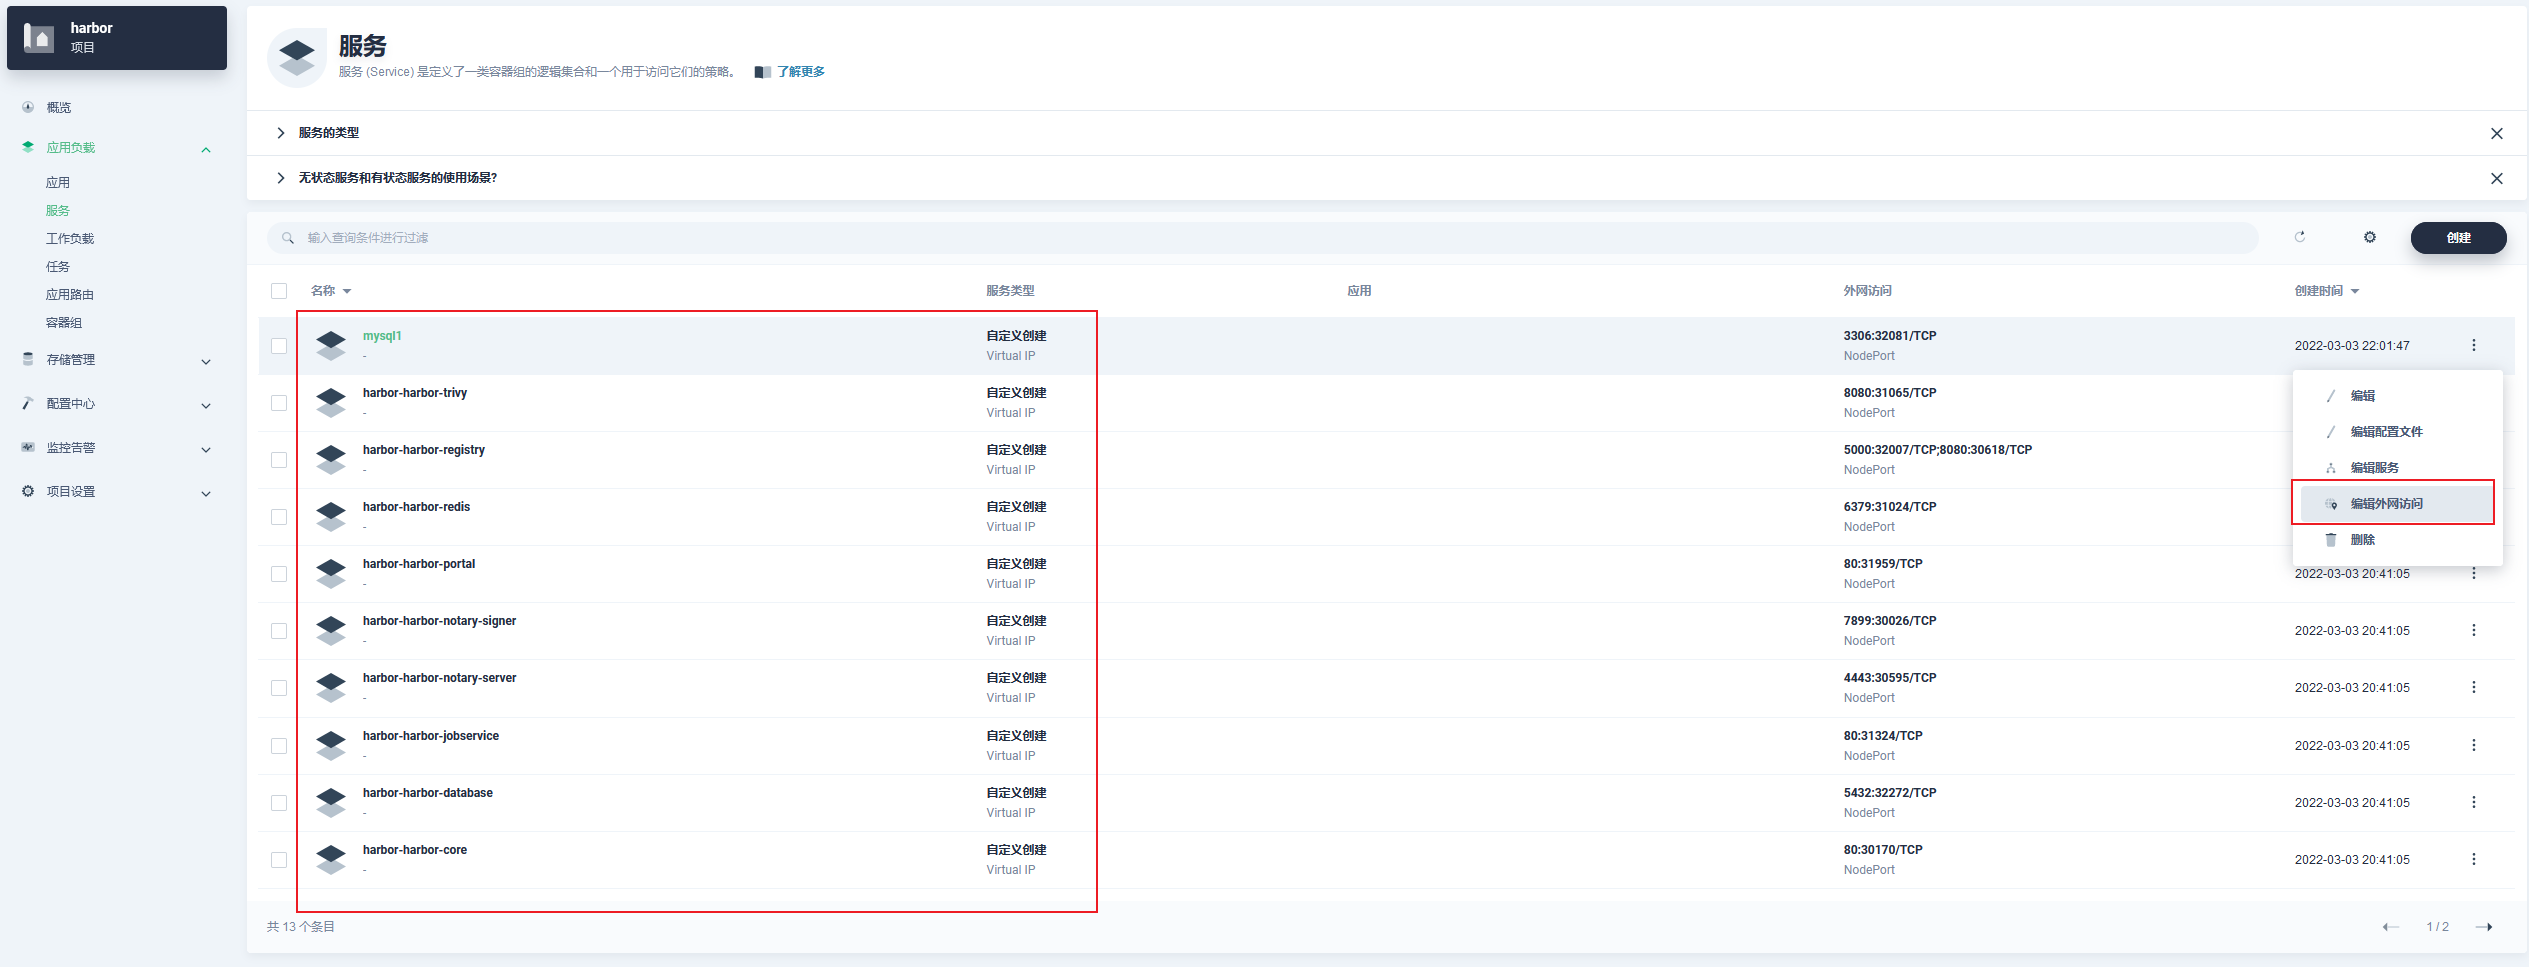Close the 服务的类型 tip row
The width and height of the screenshot is (2529, 967).
(x=2497, y=133)
